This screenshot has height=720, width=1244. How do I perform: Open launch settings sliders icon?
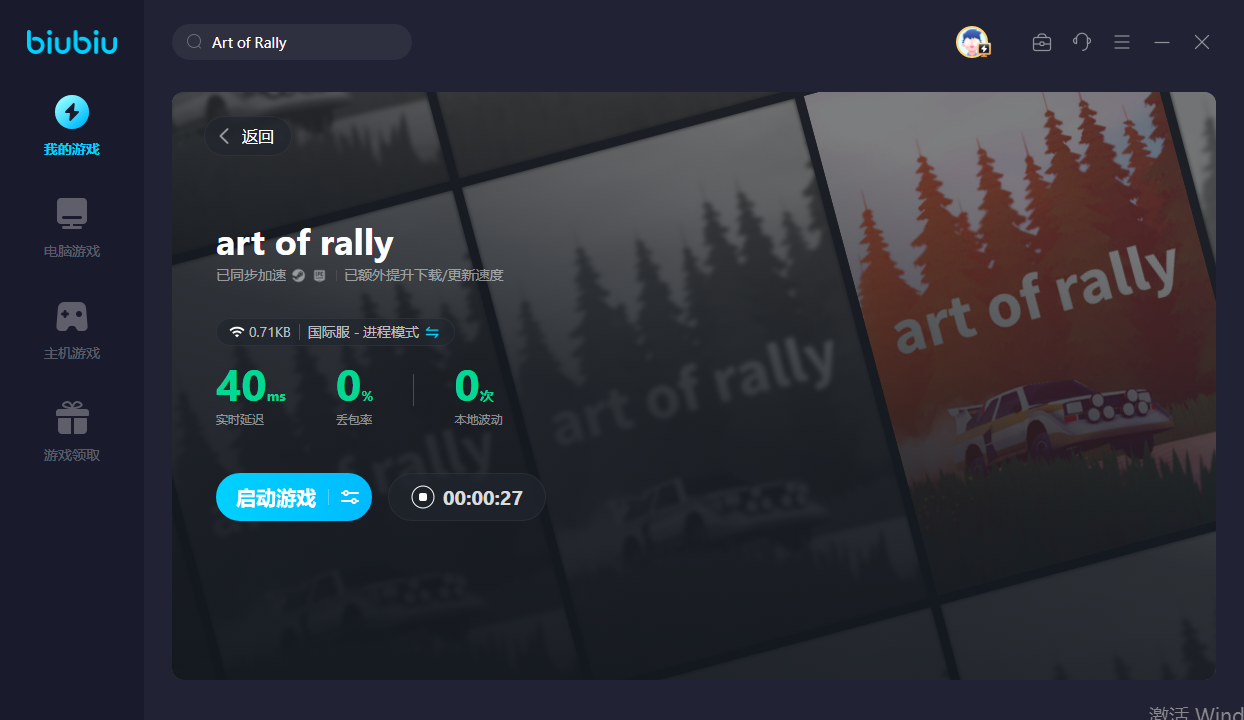(x=350, y=497)
